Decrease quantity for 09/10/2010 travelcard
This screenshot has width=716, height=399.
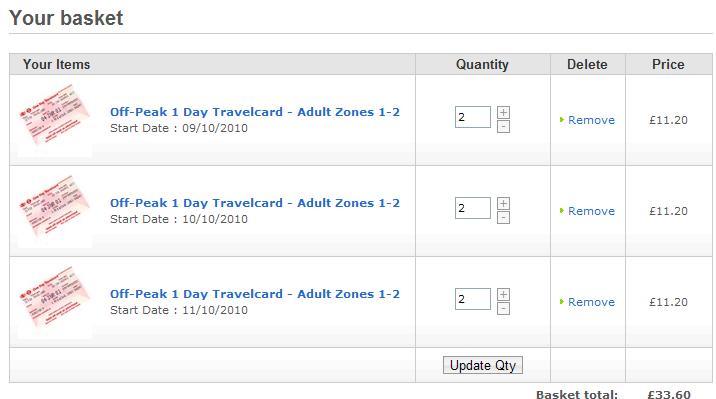(503, 126)
